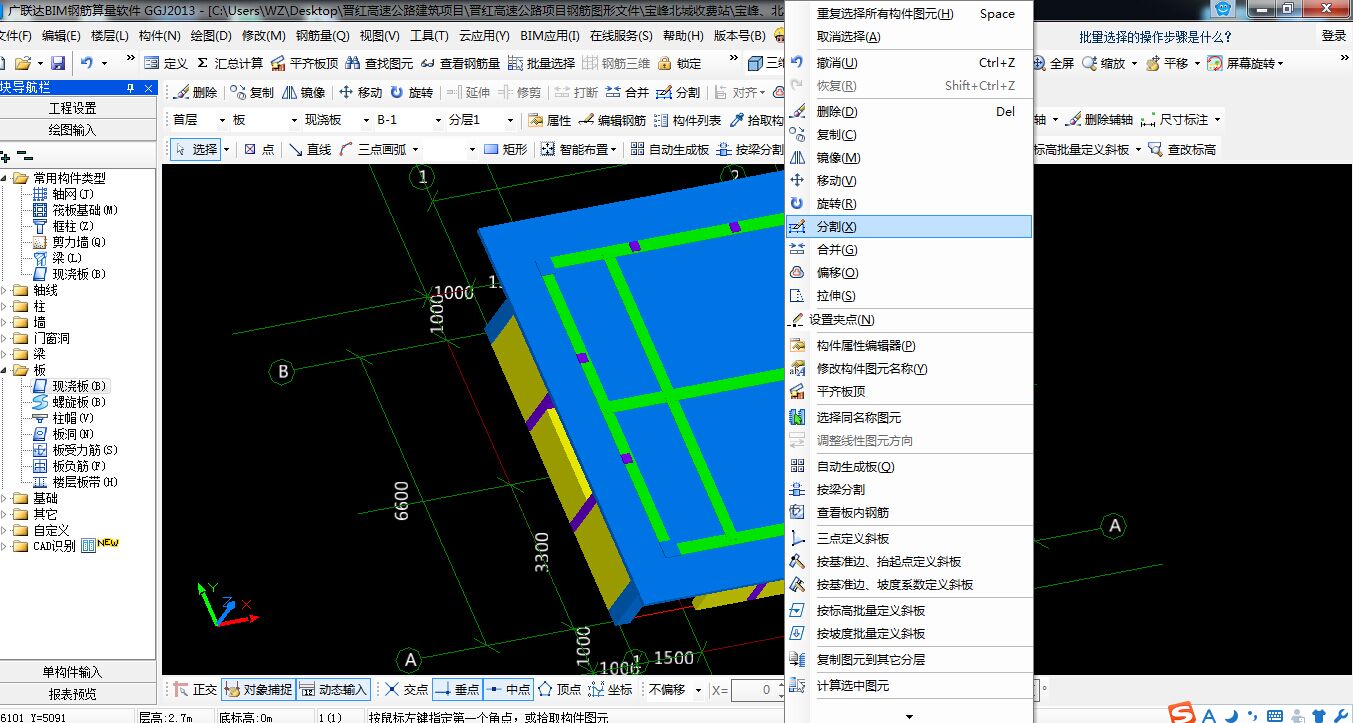Click the Sogou input method tray icon

pyautogui.click(x=1183, y=713)
